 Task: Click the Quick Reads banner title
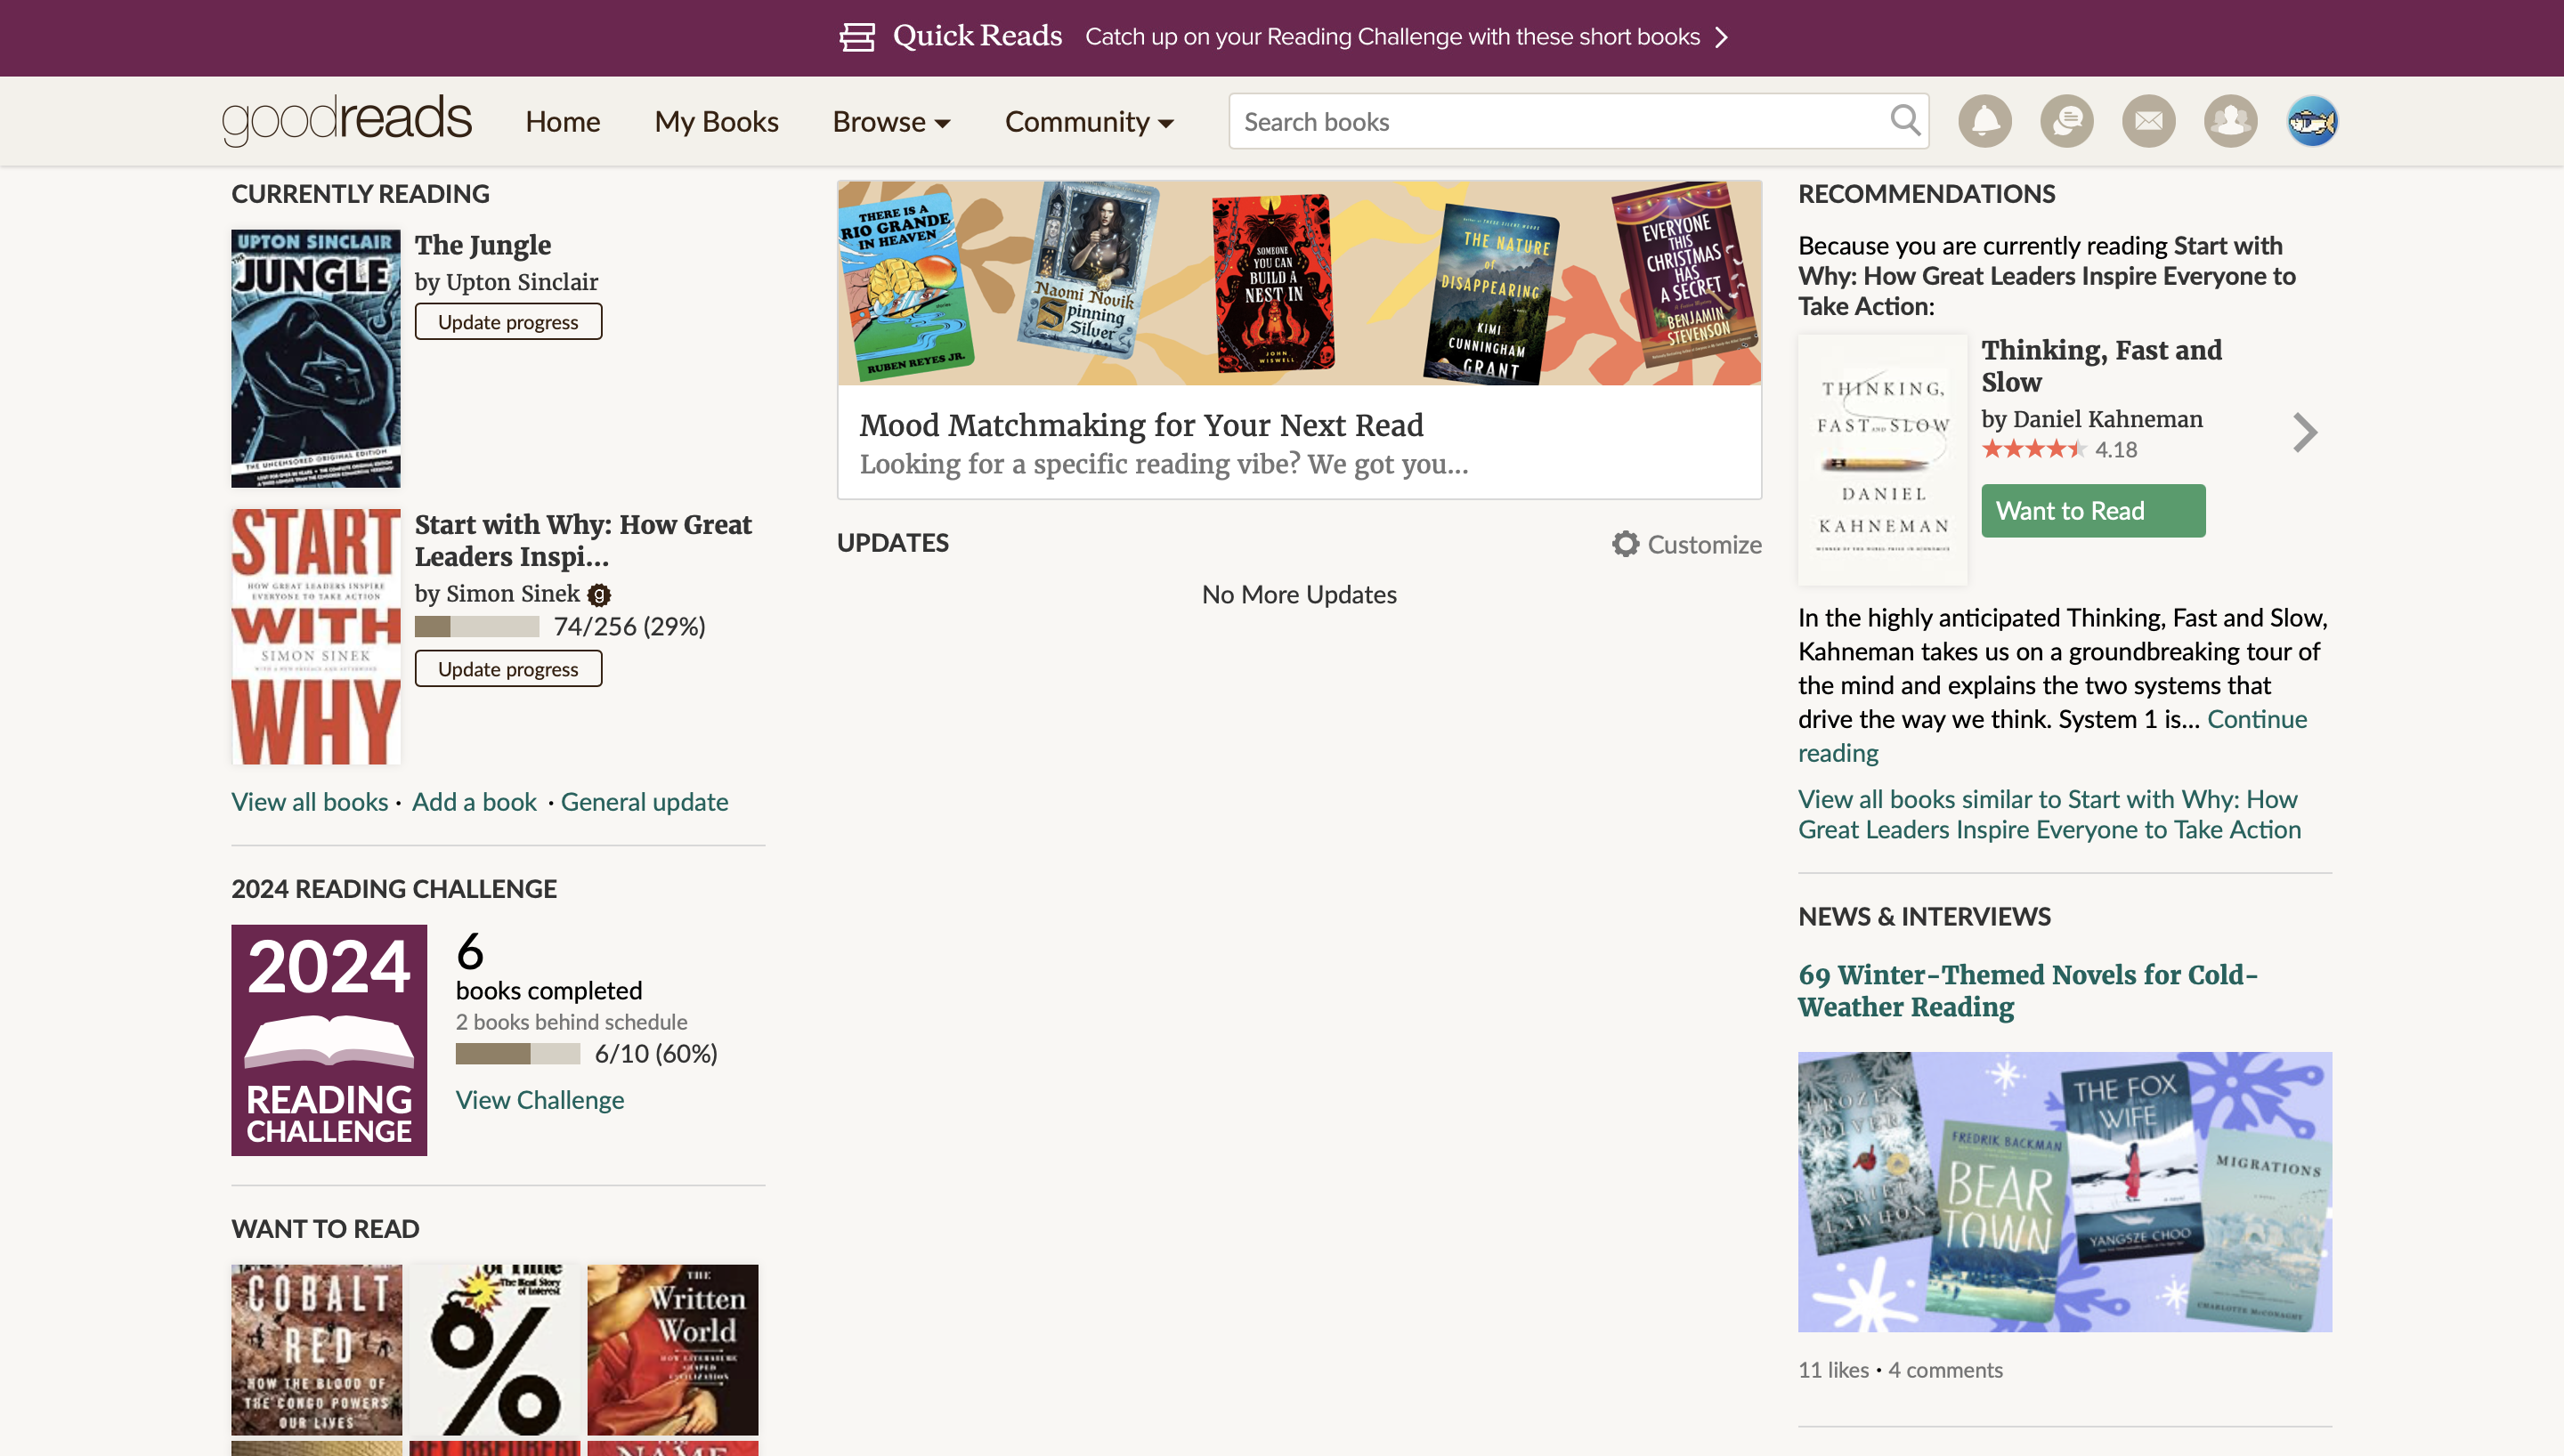point(977,36)
